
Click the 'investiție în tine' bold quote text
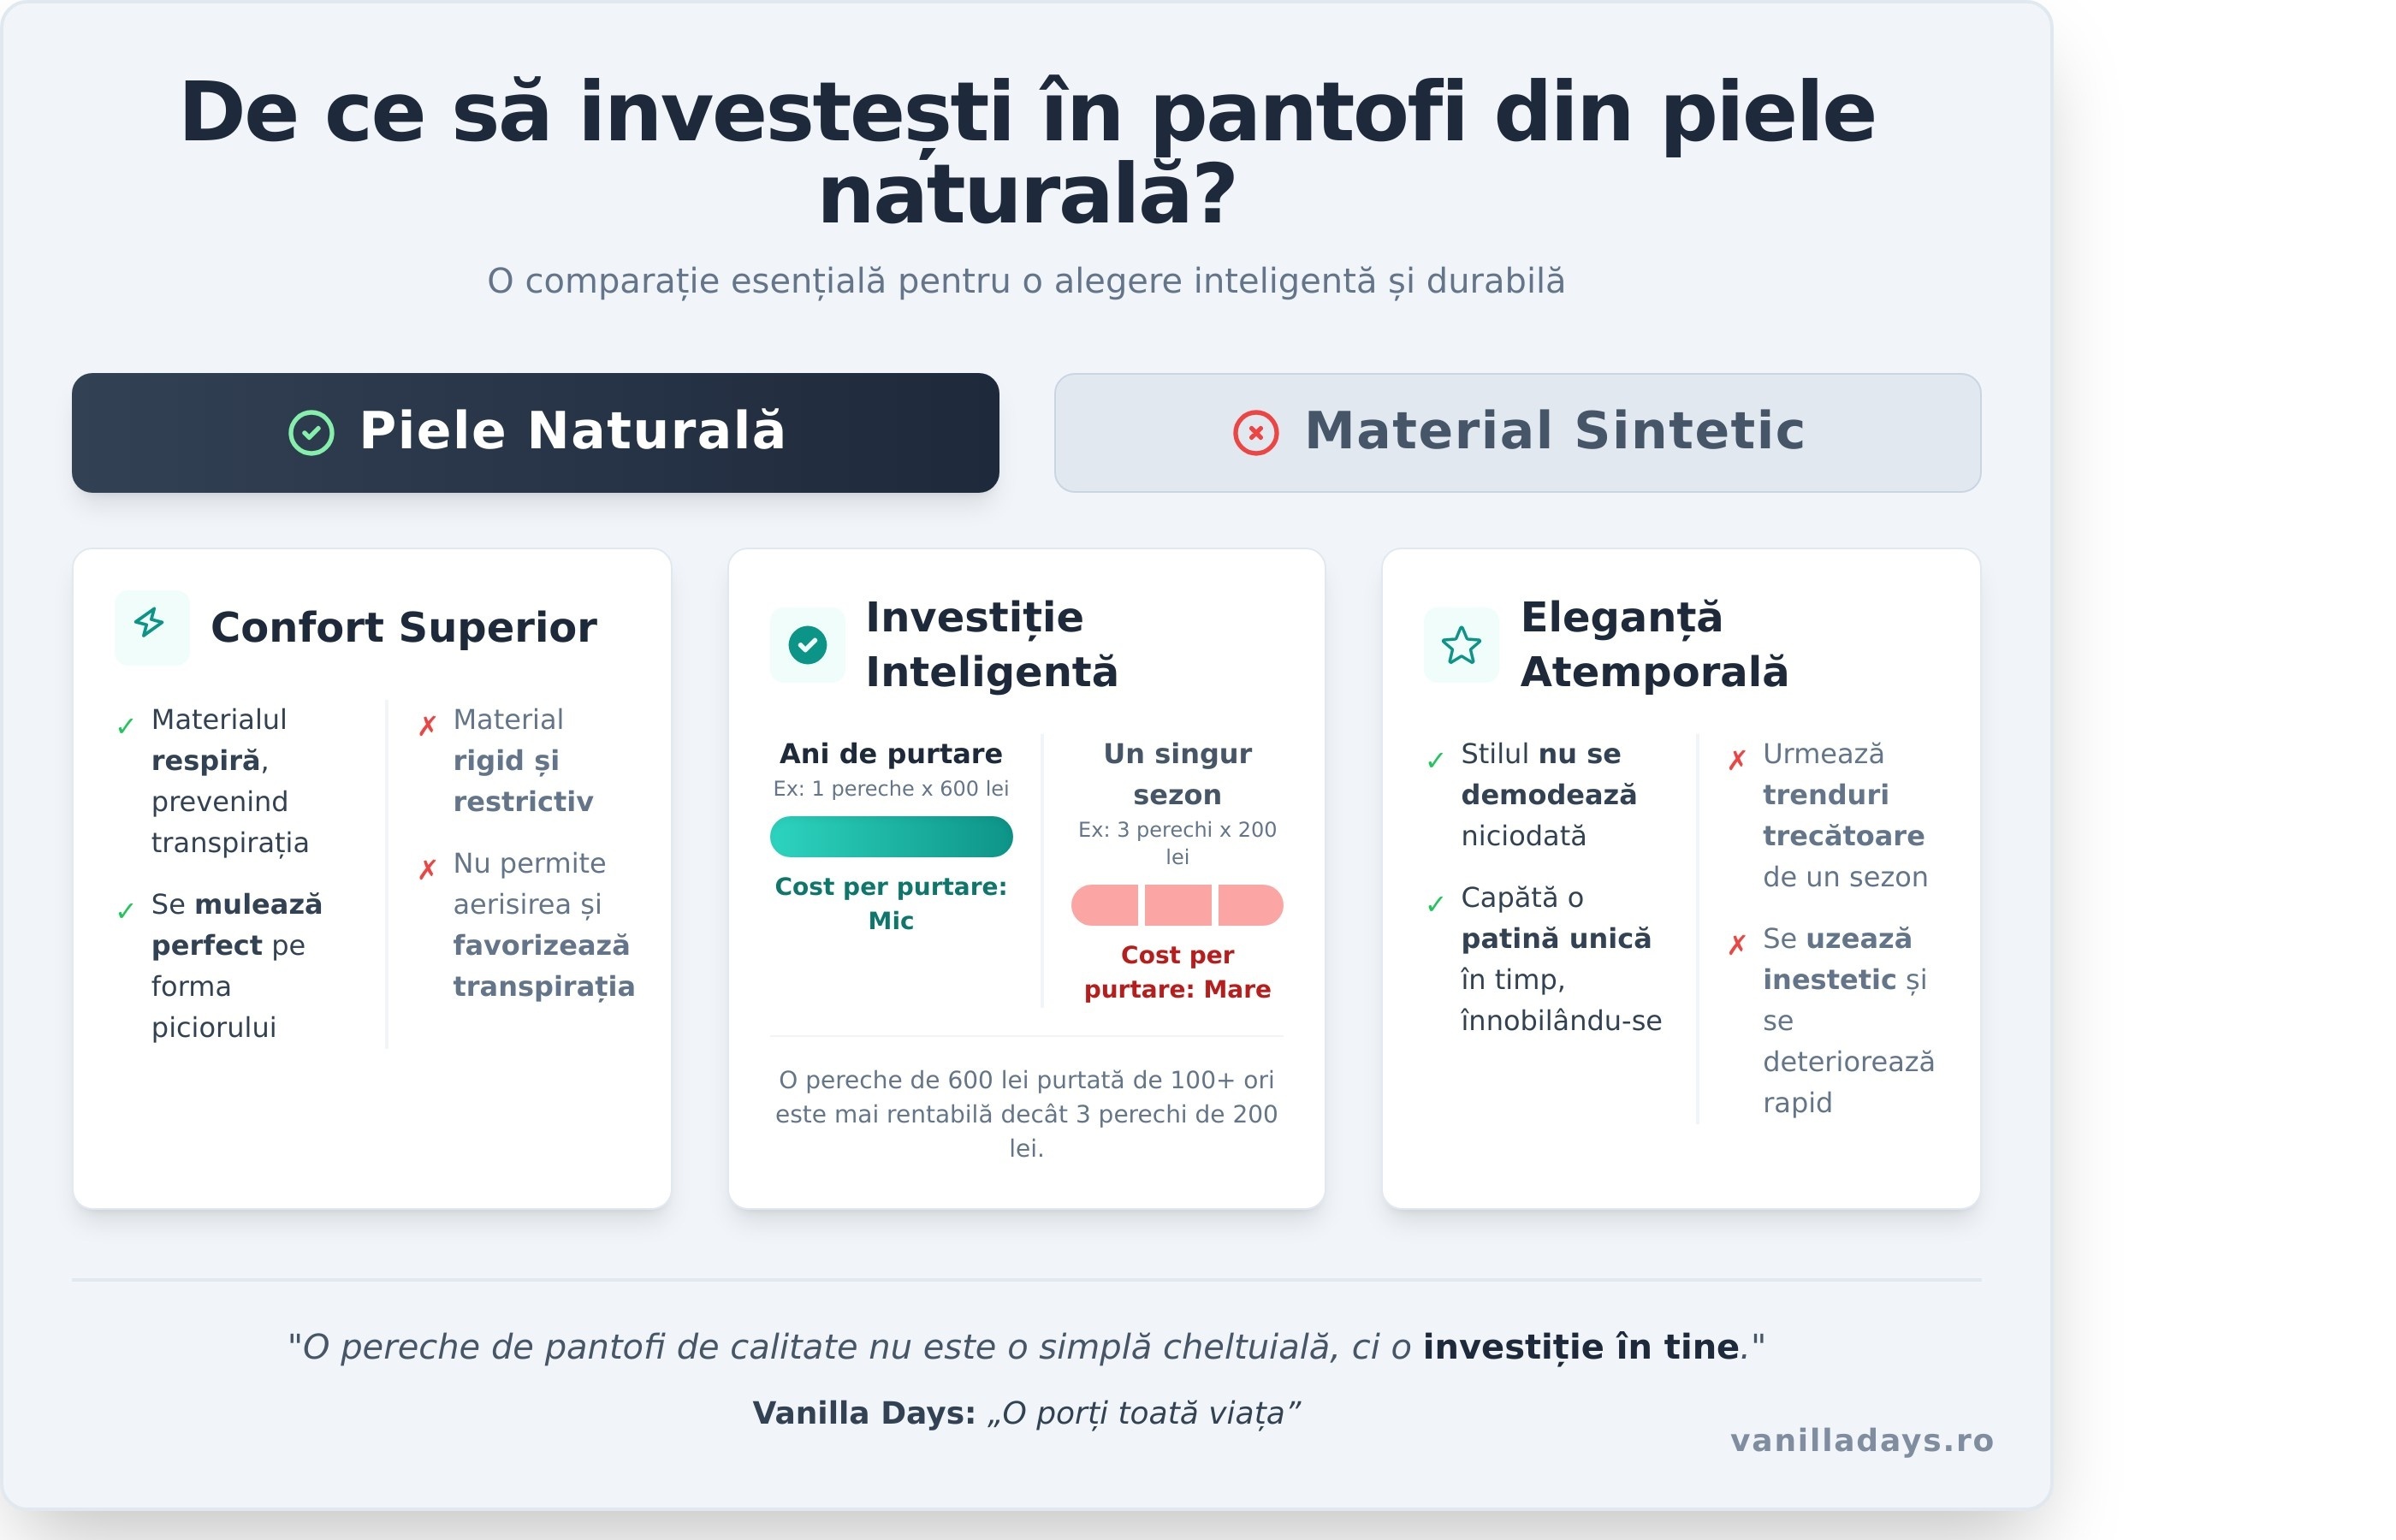point(1580,1346)
